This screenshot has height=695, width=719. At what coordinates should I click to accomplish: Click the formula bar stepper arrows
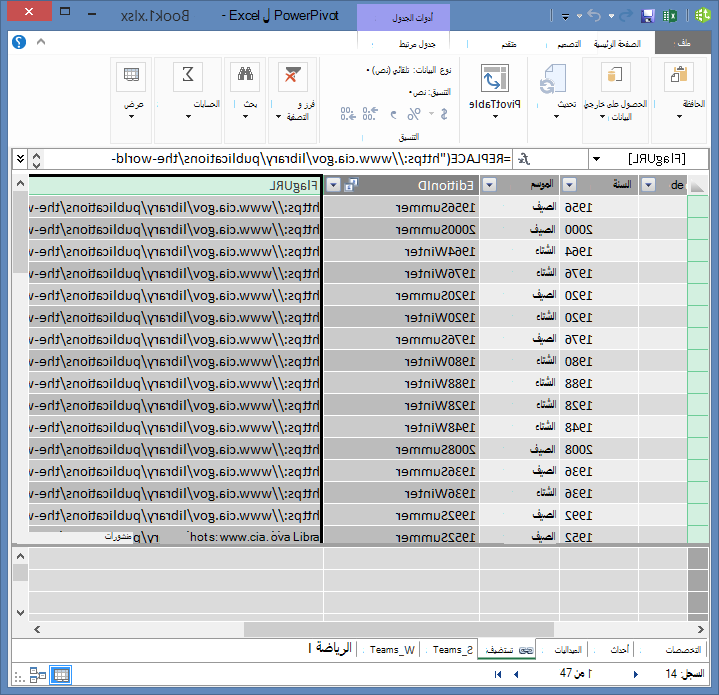[x=37, y=159]
